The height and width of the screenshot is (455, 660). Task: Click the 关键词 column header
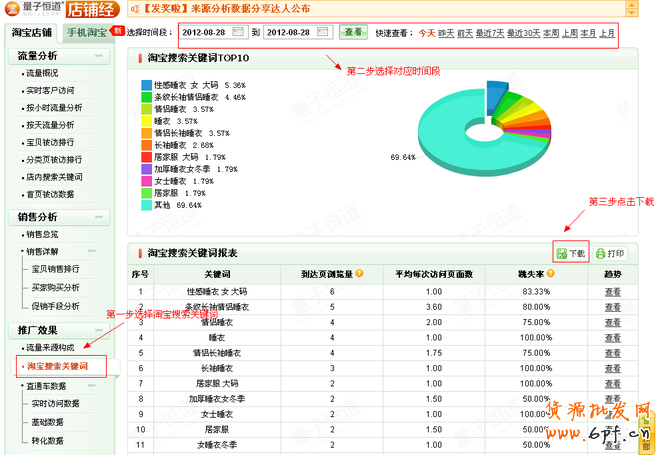pos(217,274)
